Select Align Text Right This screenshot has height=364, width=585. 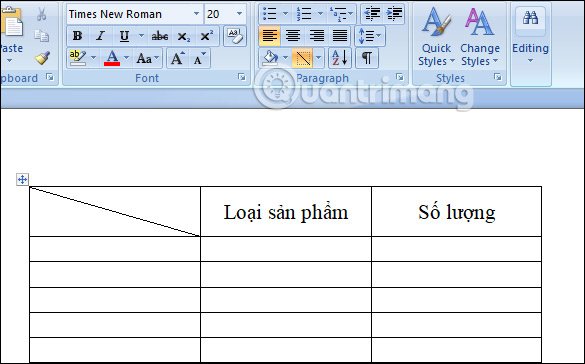pyautogui.click(x=316, y=36)
